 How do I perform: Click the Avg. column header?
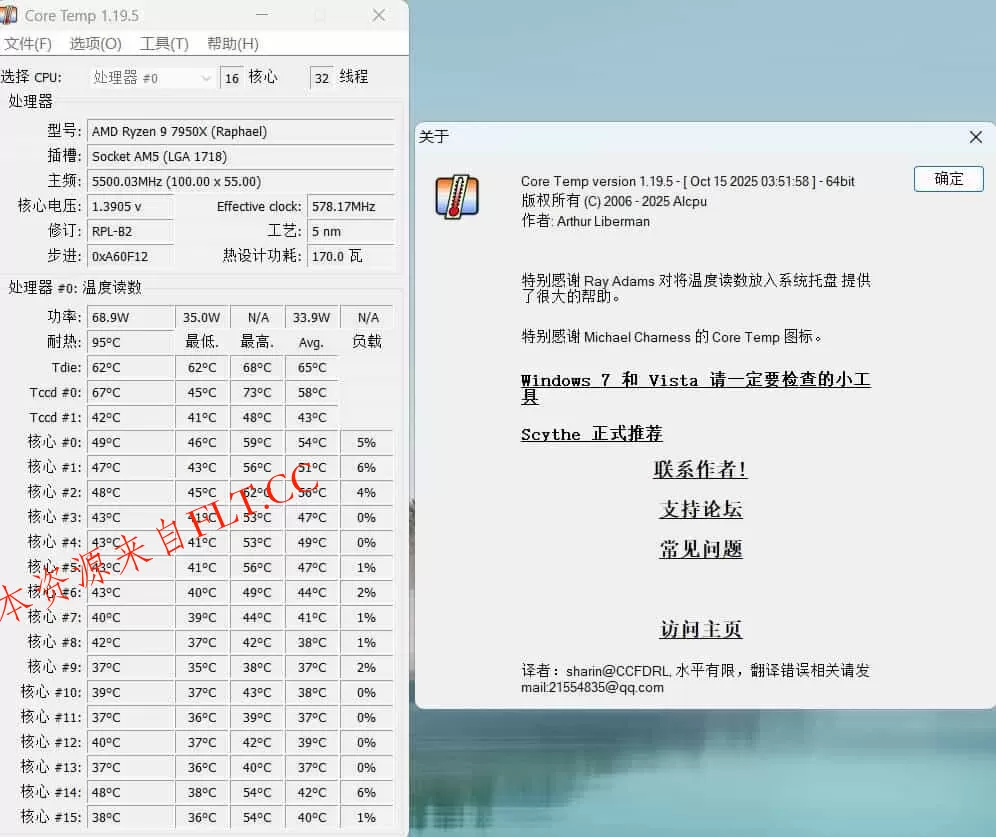[x=311, y=343]
